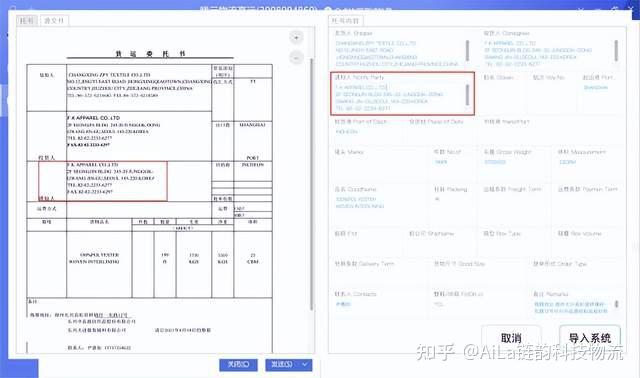Click the Shipper field scrollbar

467,51
